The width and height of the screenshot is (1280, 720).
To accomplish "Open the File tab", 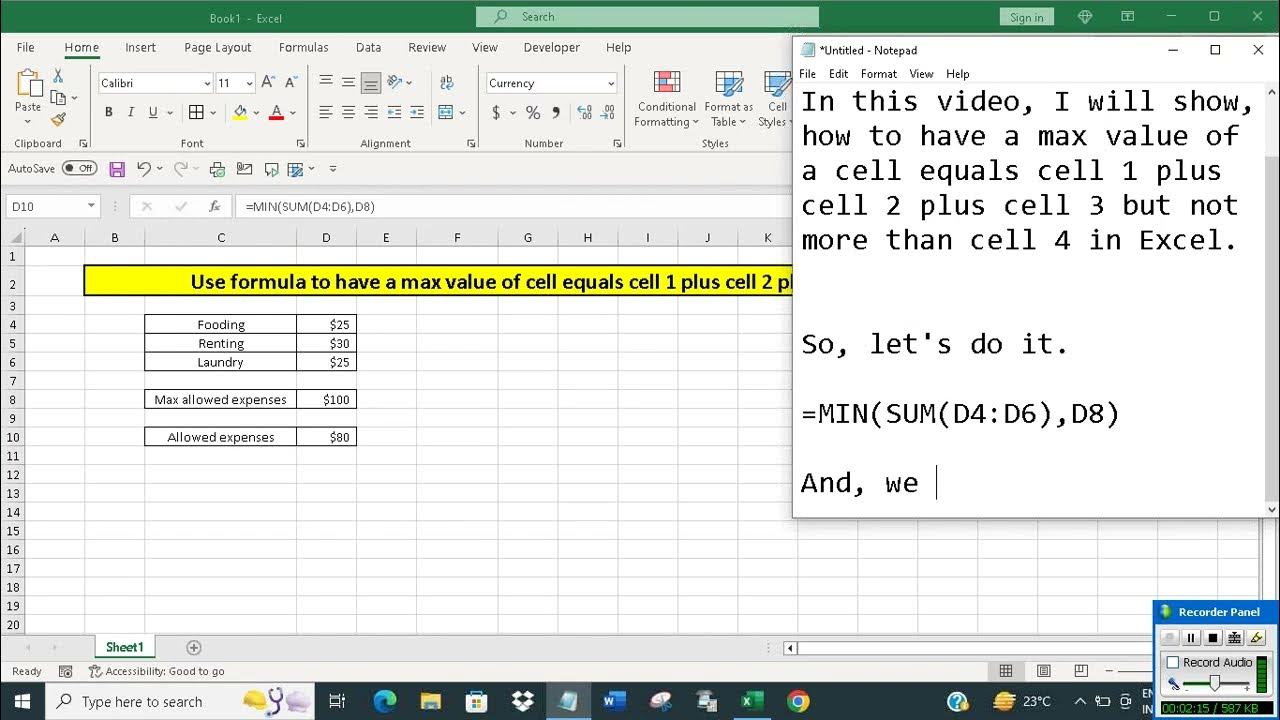I will pos(25,47).
